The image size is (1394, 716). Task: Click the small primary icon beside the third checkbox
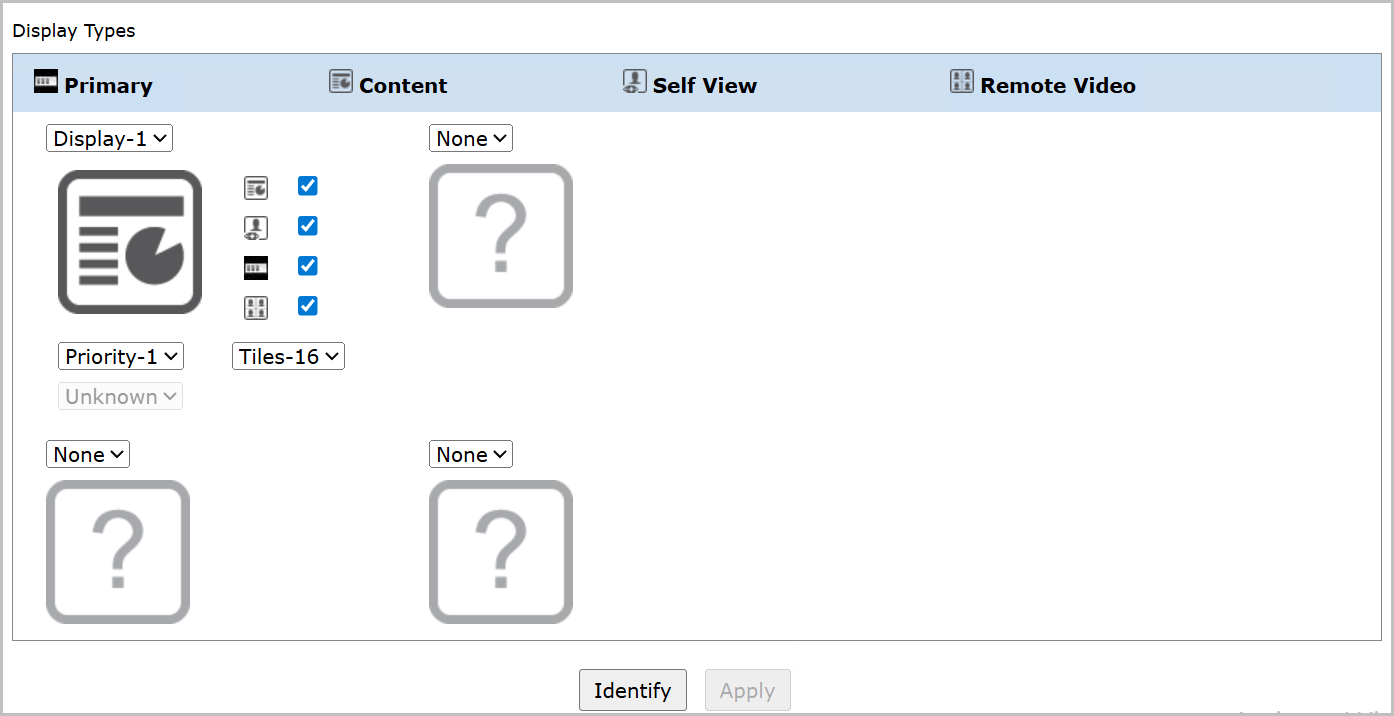click(256, 267)
